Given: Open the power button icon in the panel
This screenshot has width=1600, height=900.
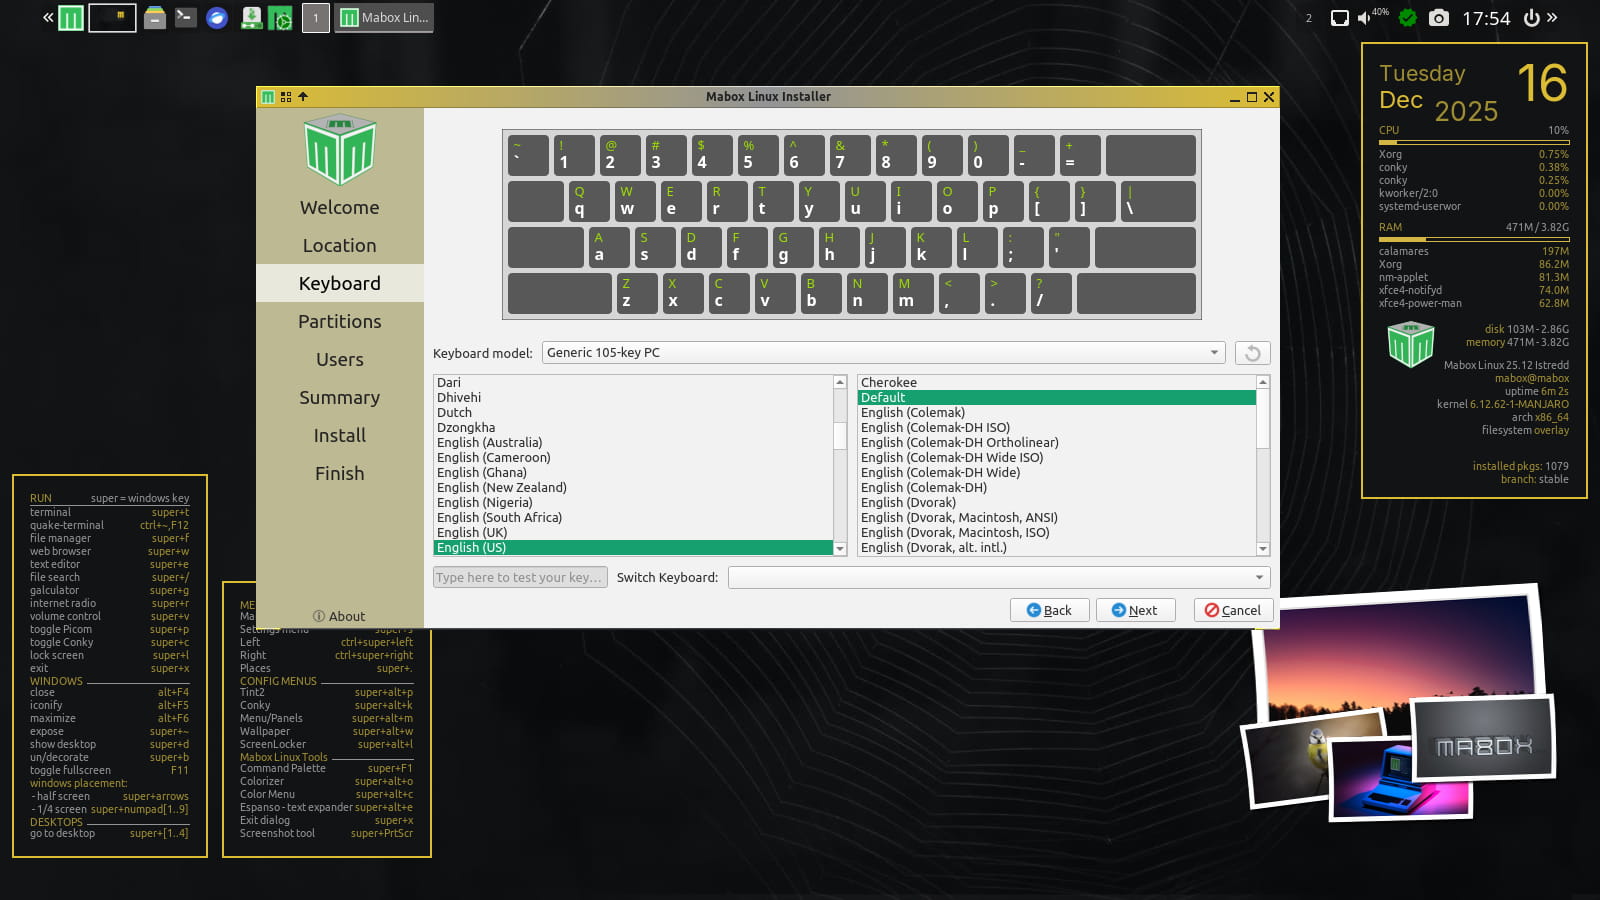Looking at the screenshot, I should point(1531,18).
